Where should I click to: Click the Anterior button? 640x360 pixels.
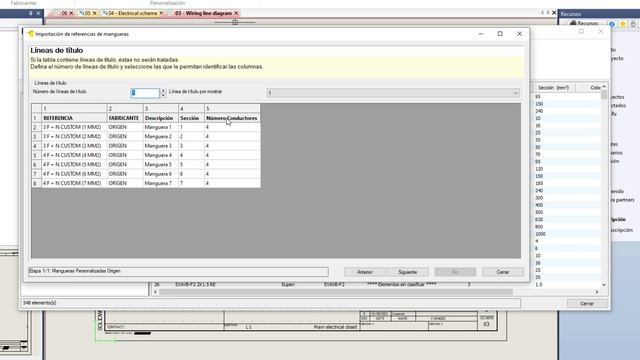(x=364, y=272)
